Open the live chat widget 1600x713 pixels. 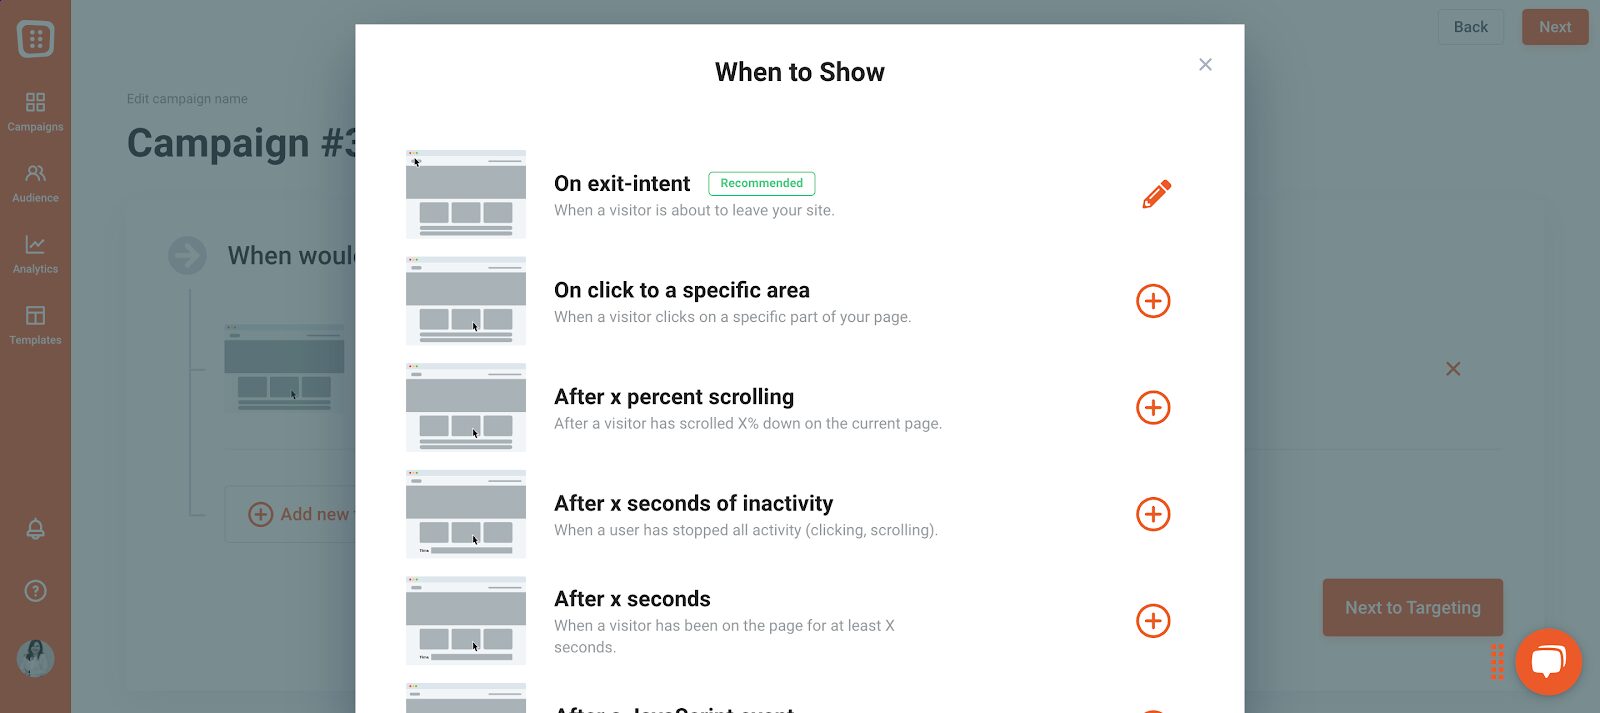coord(1548,661)
